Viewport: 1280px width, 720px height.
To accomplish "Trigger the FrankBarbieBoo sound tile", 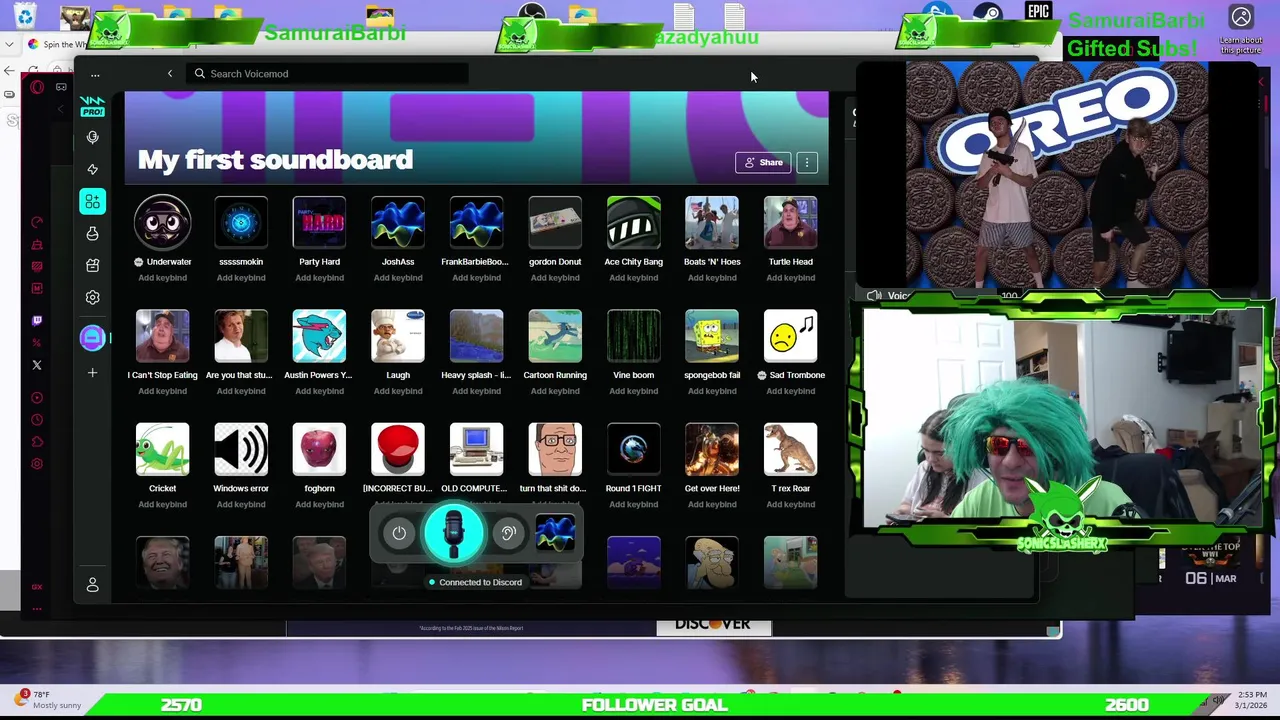I will (x=476, y=222).
